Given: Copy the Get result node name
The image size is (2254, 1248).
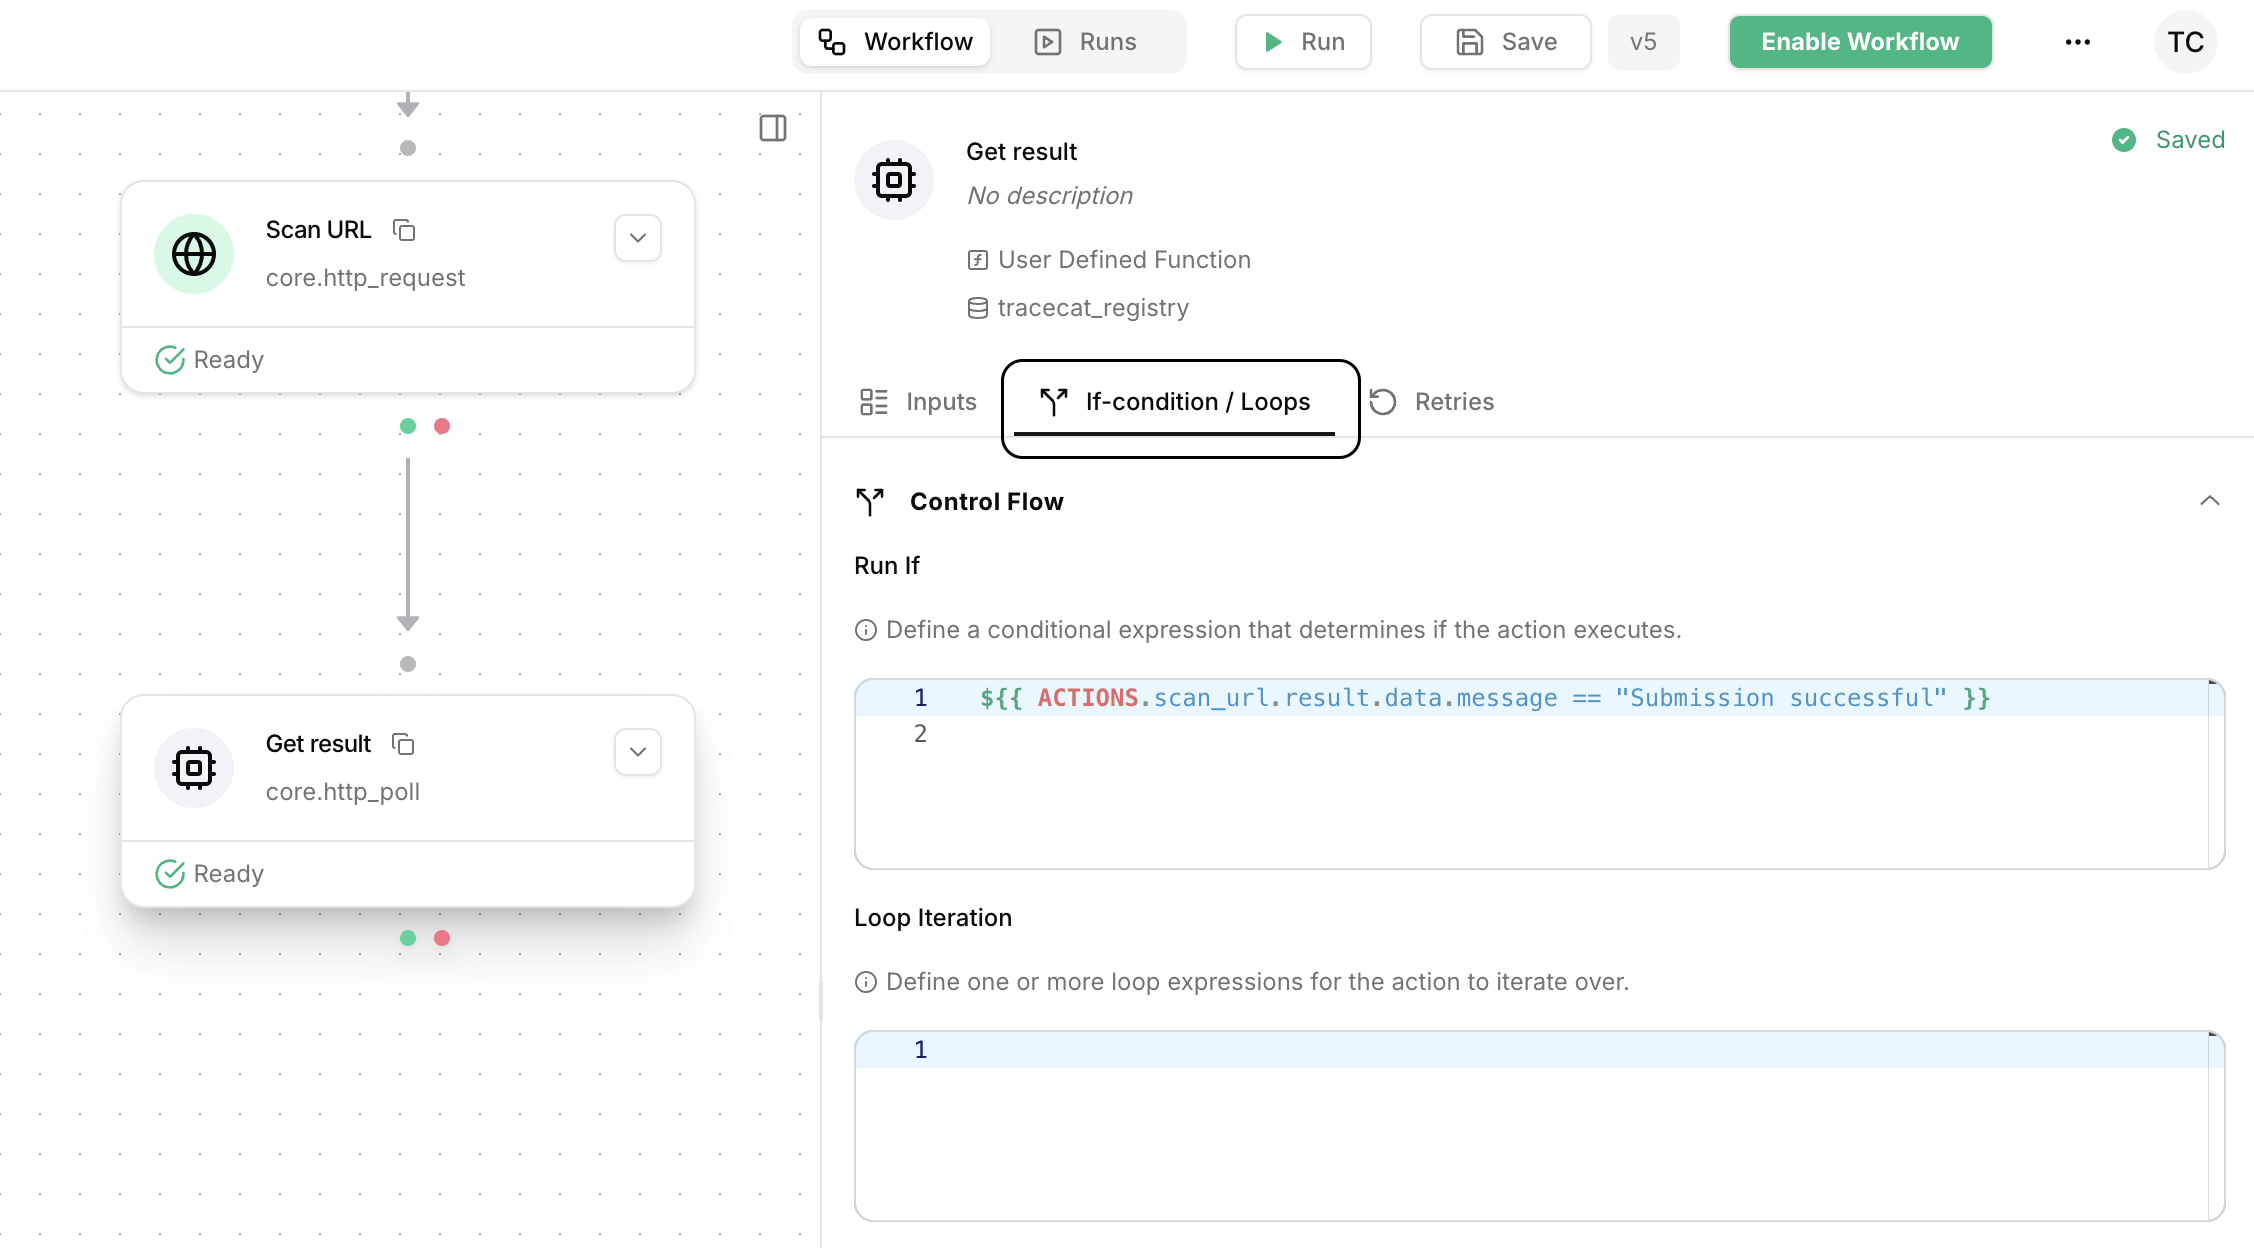Looking at the screenshot, I should point(403,744).
